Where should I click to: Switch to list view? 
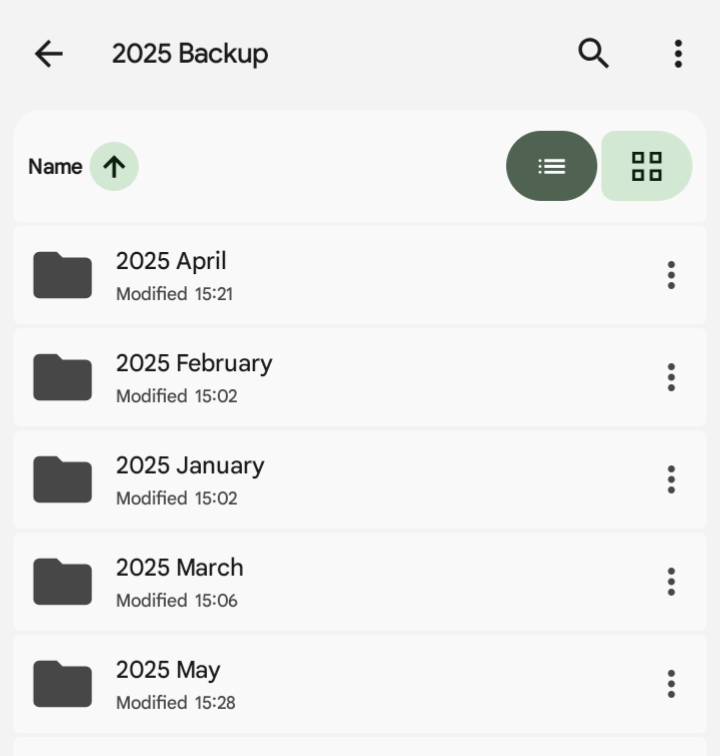pos(551,166)
